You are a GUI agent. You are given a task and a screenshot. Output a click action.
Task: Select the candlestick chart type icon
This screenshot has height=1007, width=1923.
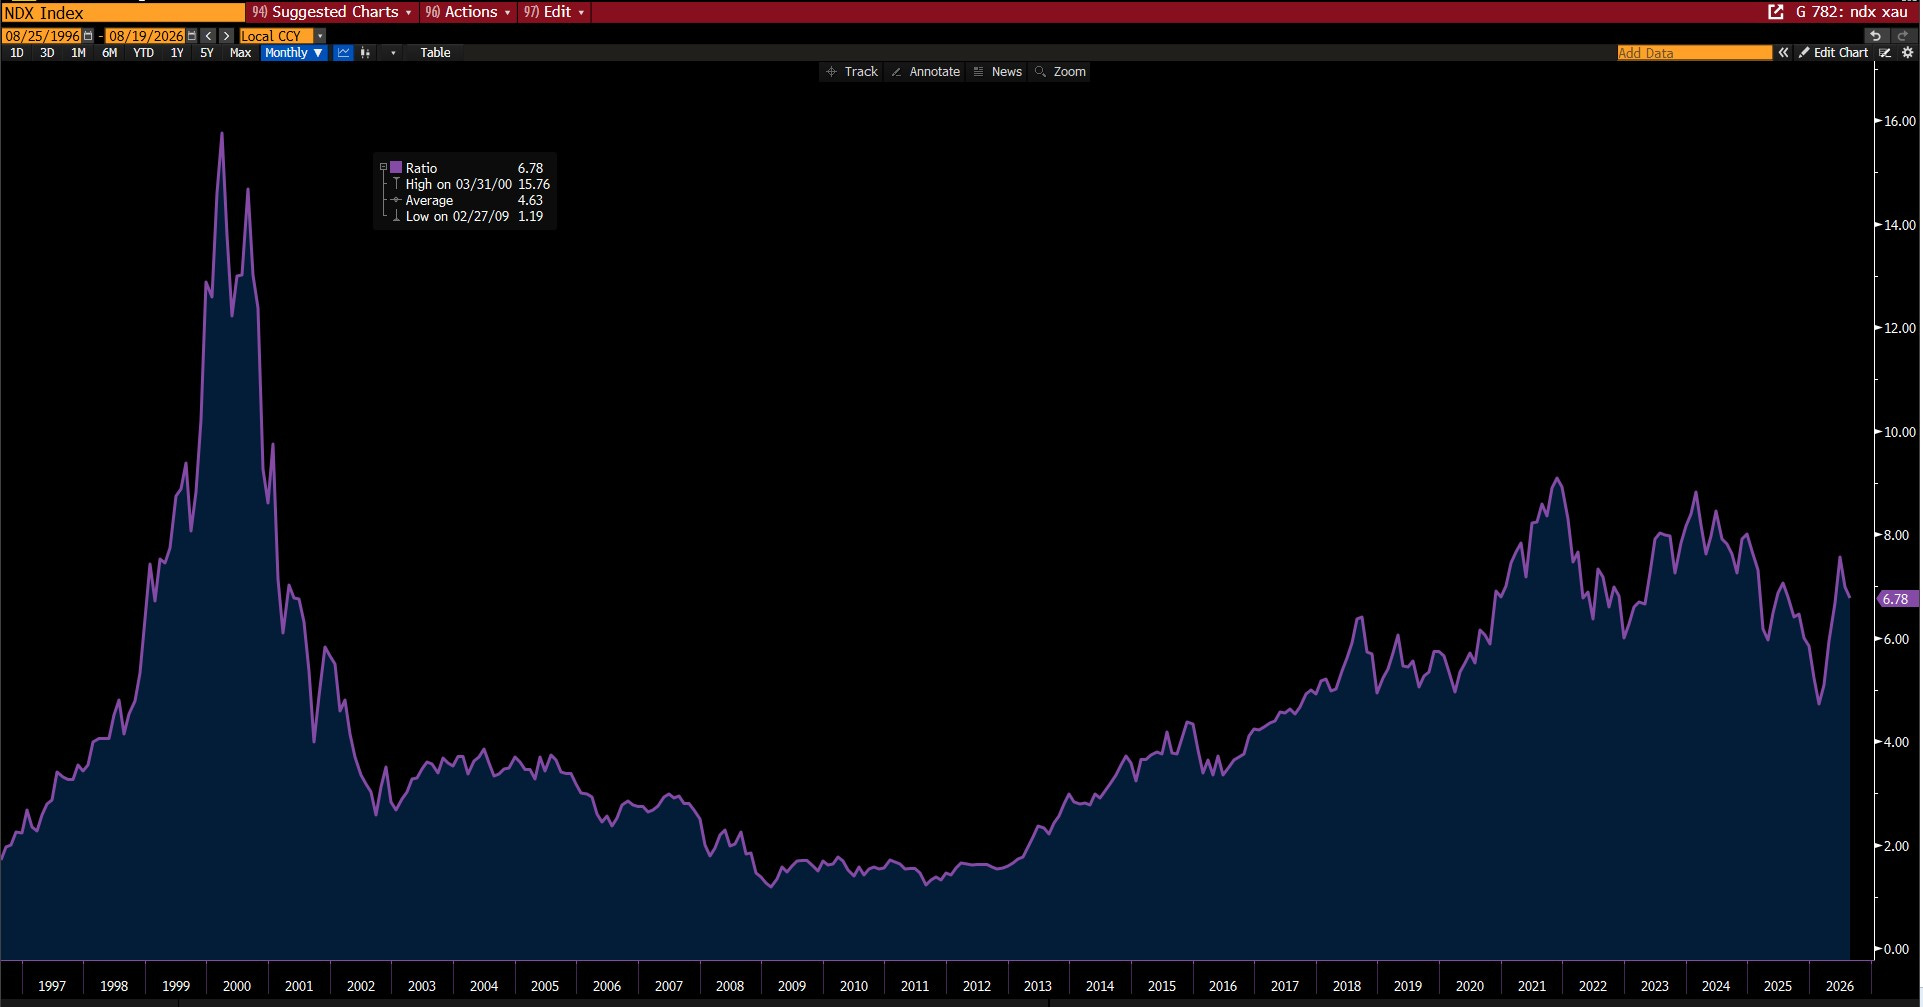point(366,53)
